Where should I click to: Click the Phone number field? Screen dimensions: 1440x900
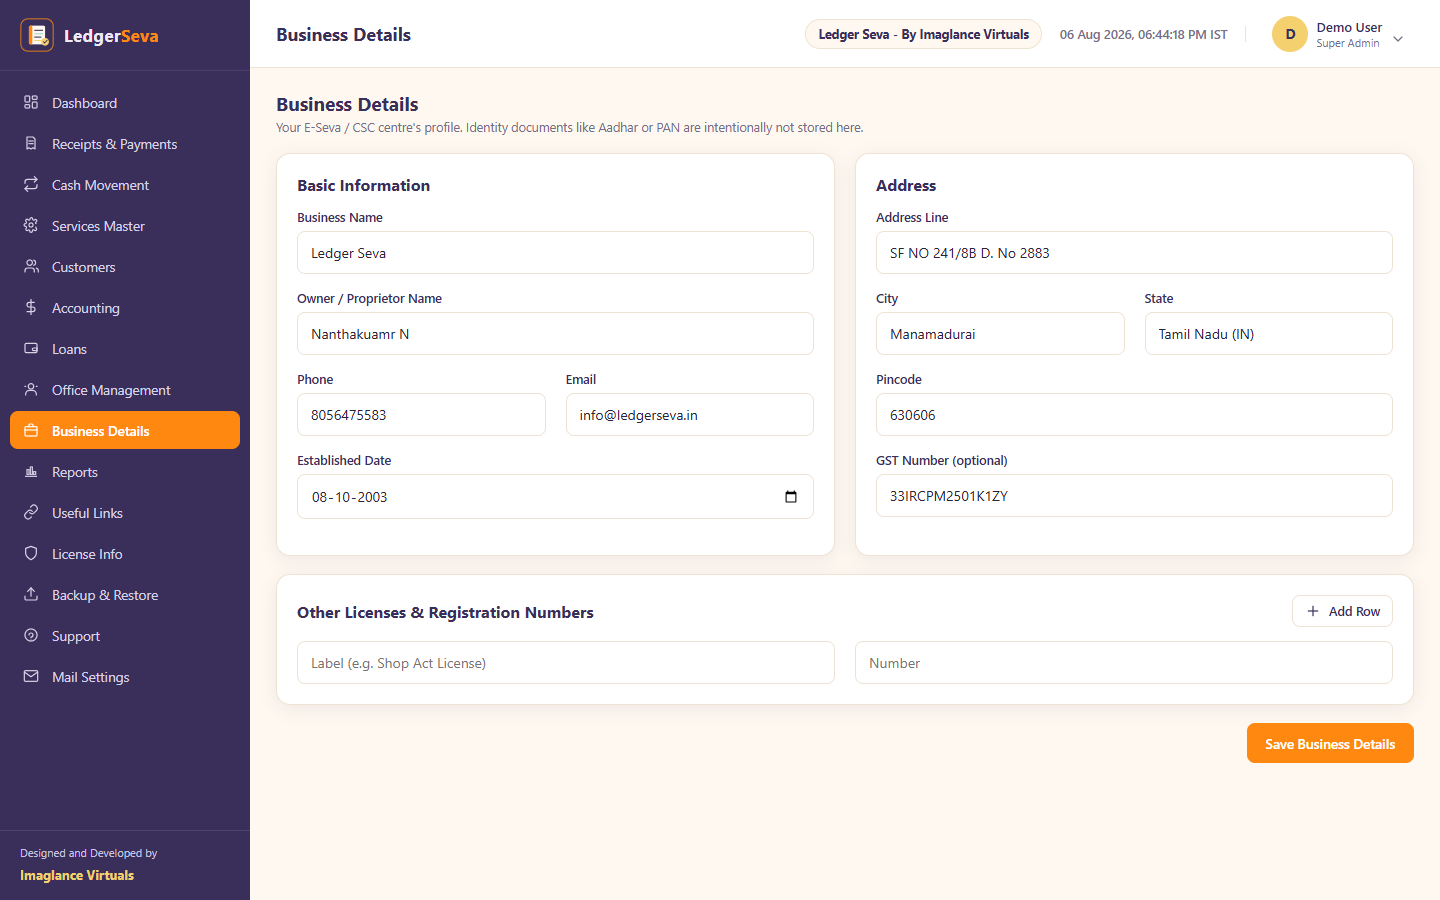(x=421, y=415)
